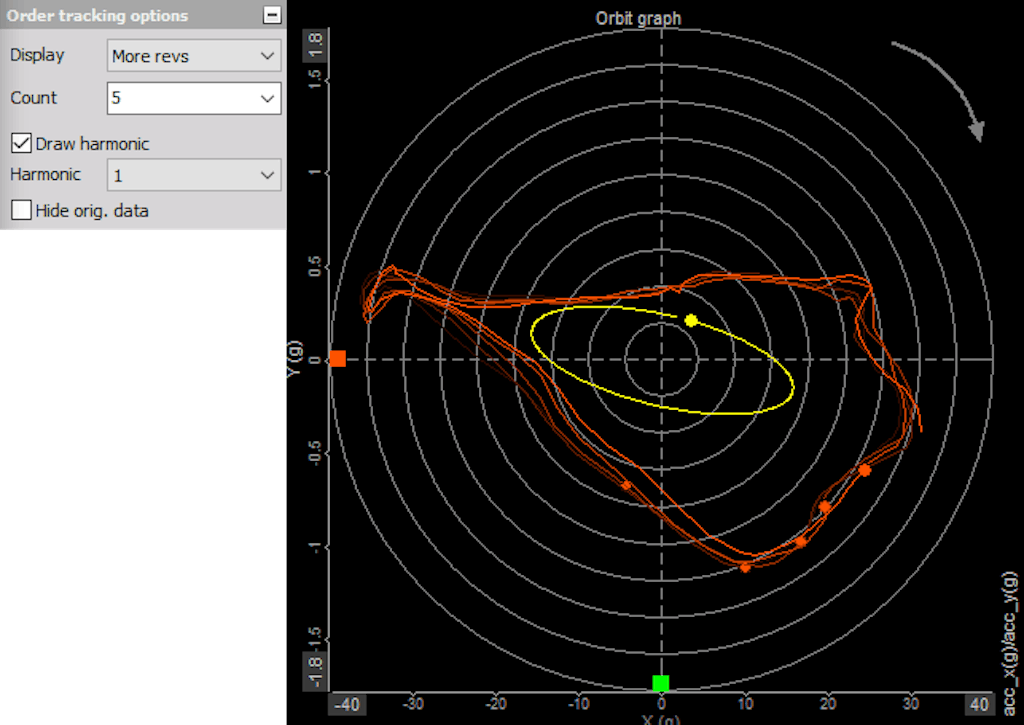Viewport: 1024px width, 725px height.
Task: Click the X-axis tick label -20
Action: tap(495, 703)
